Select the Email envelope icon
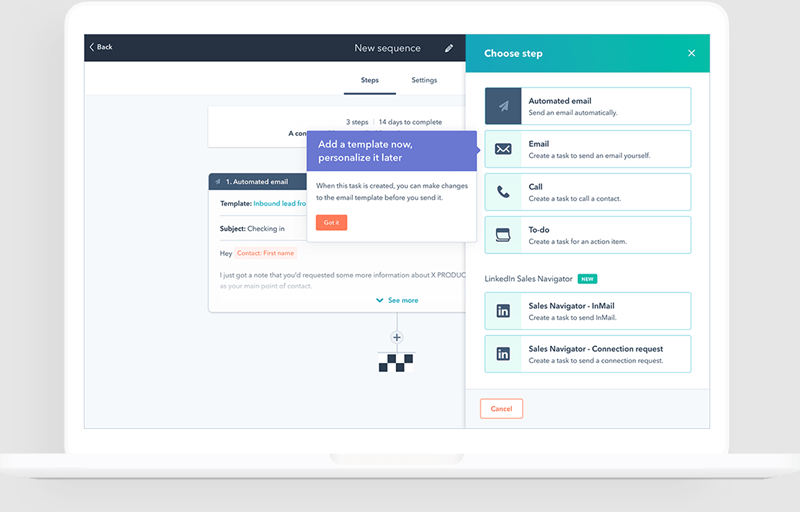This screenshot has width=800, height=512. tap(504, 149)
